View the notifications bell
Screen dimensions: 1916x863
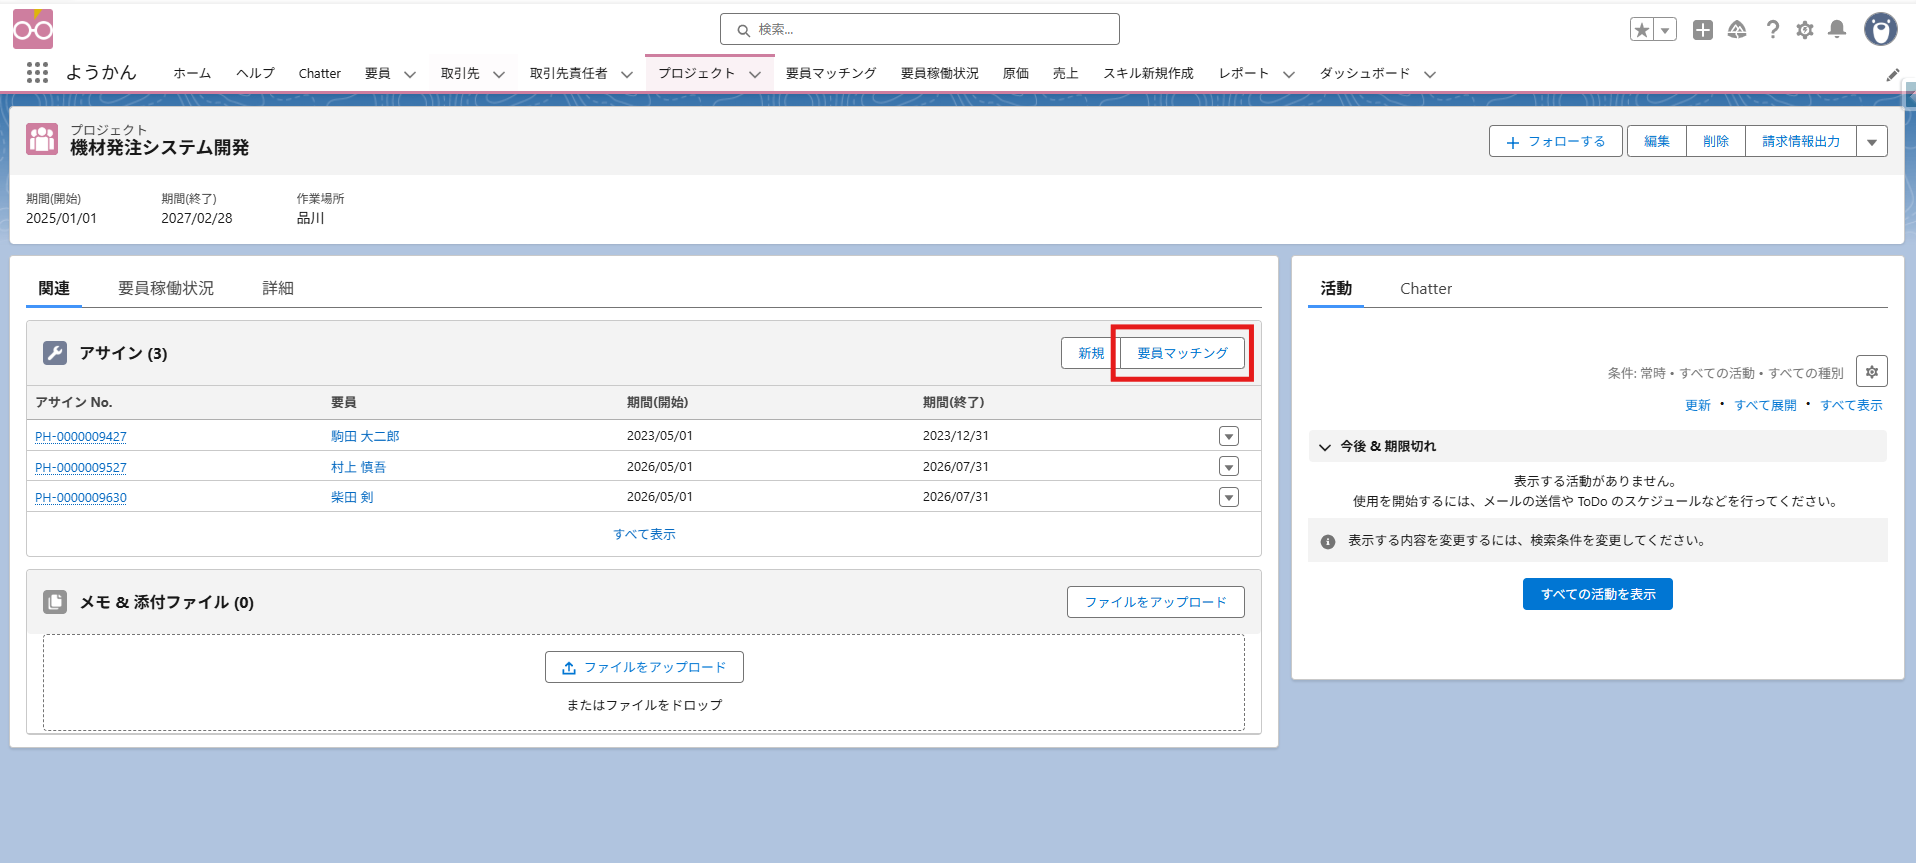[1837, 30]
